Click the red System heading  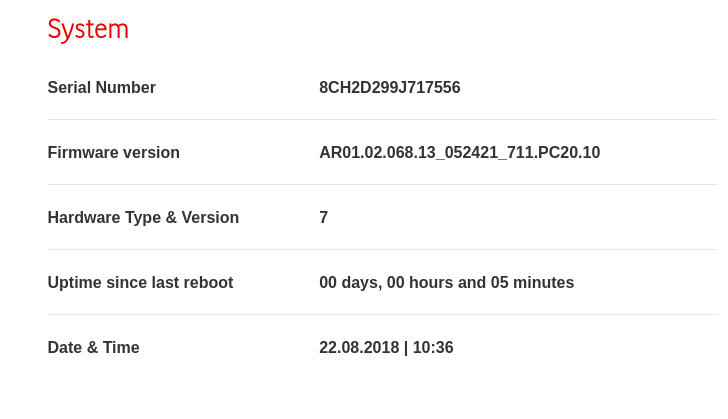(88, 30)
